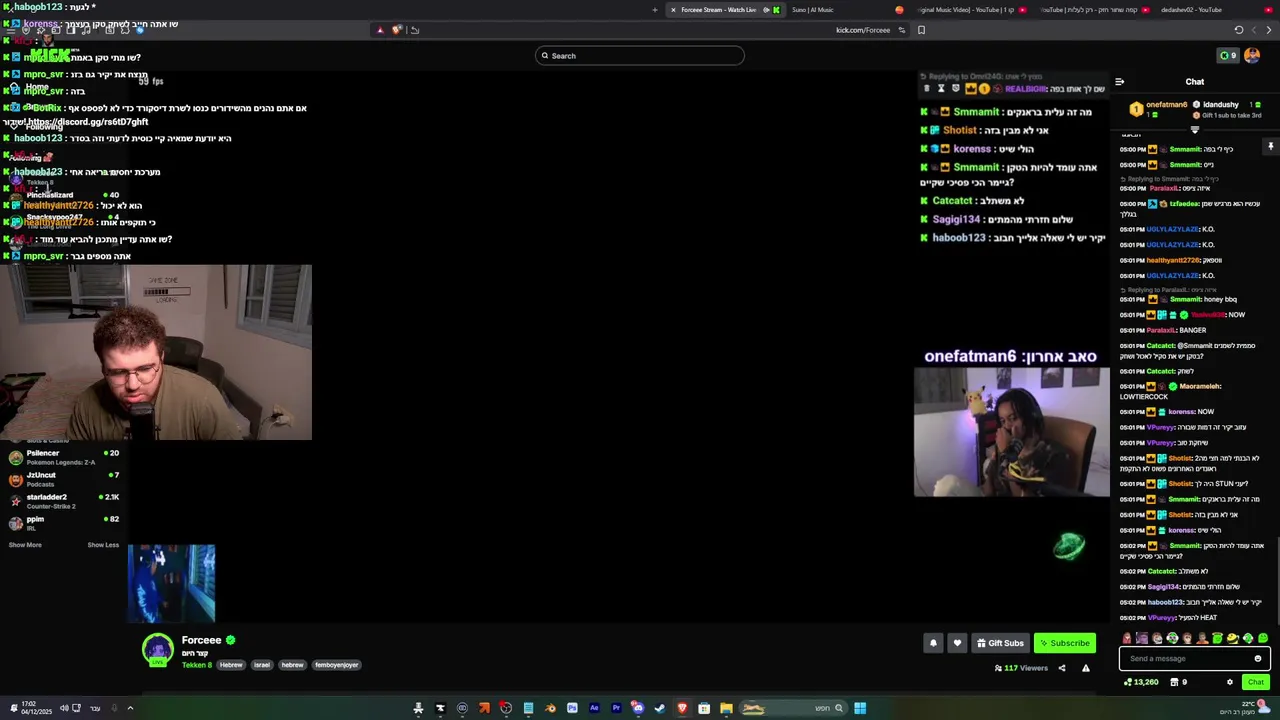The width and height of the screenshot is (1280, 720).
Task: Open the user avatar menu
Action: tap(1252, 56)
